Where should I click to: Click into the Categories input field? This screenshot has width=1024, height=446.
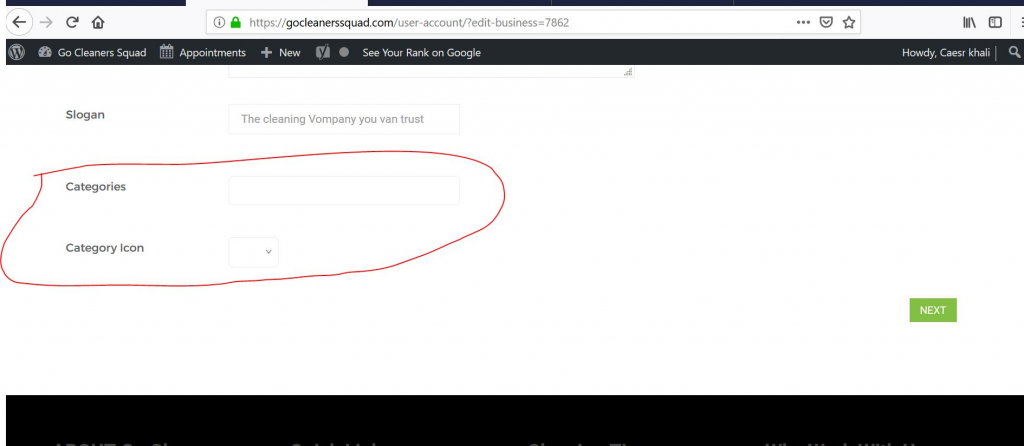pyautogui.click(x=344, y=191)
